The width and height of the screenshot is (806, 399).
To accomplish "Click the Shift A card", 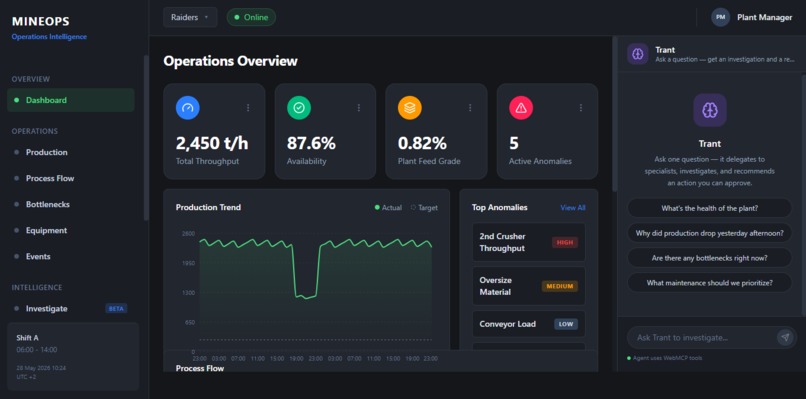I will (x=73, y=356).
